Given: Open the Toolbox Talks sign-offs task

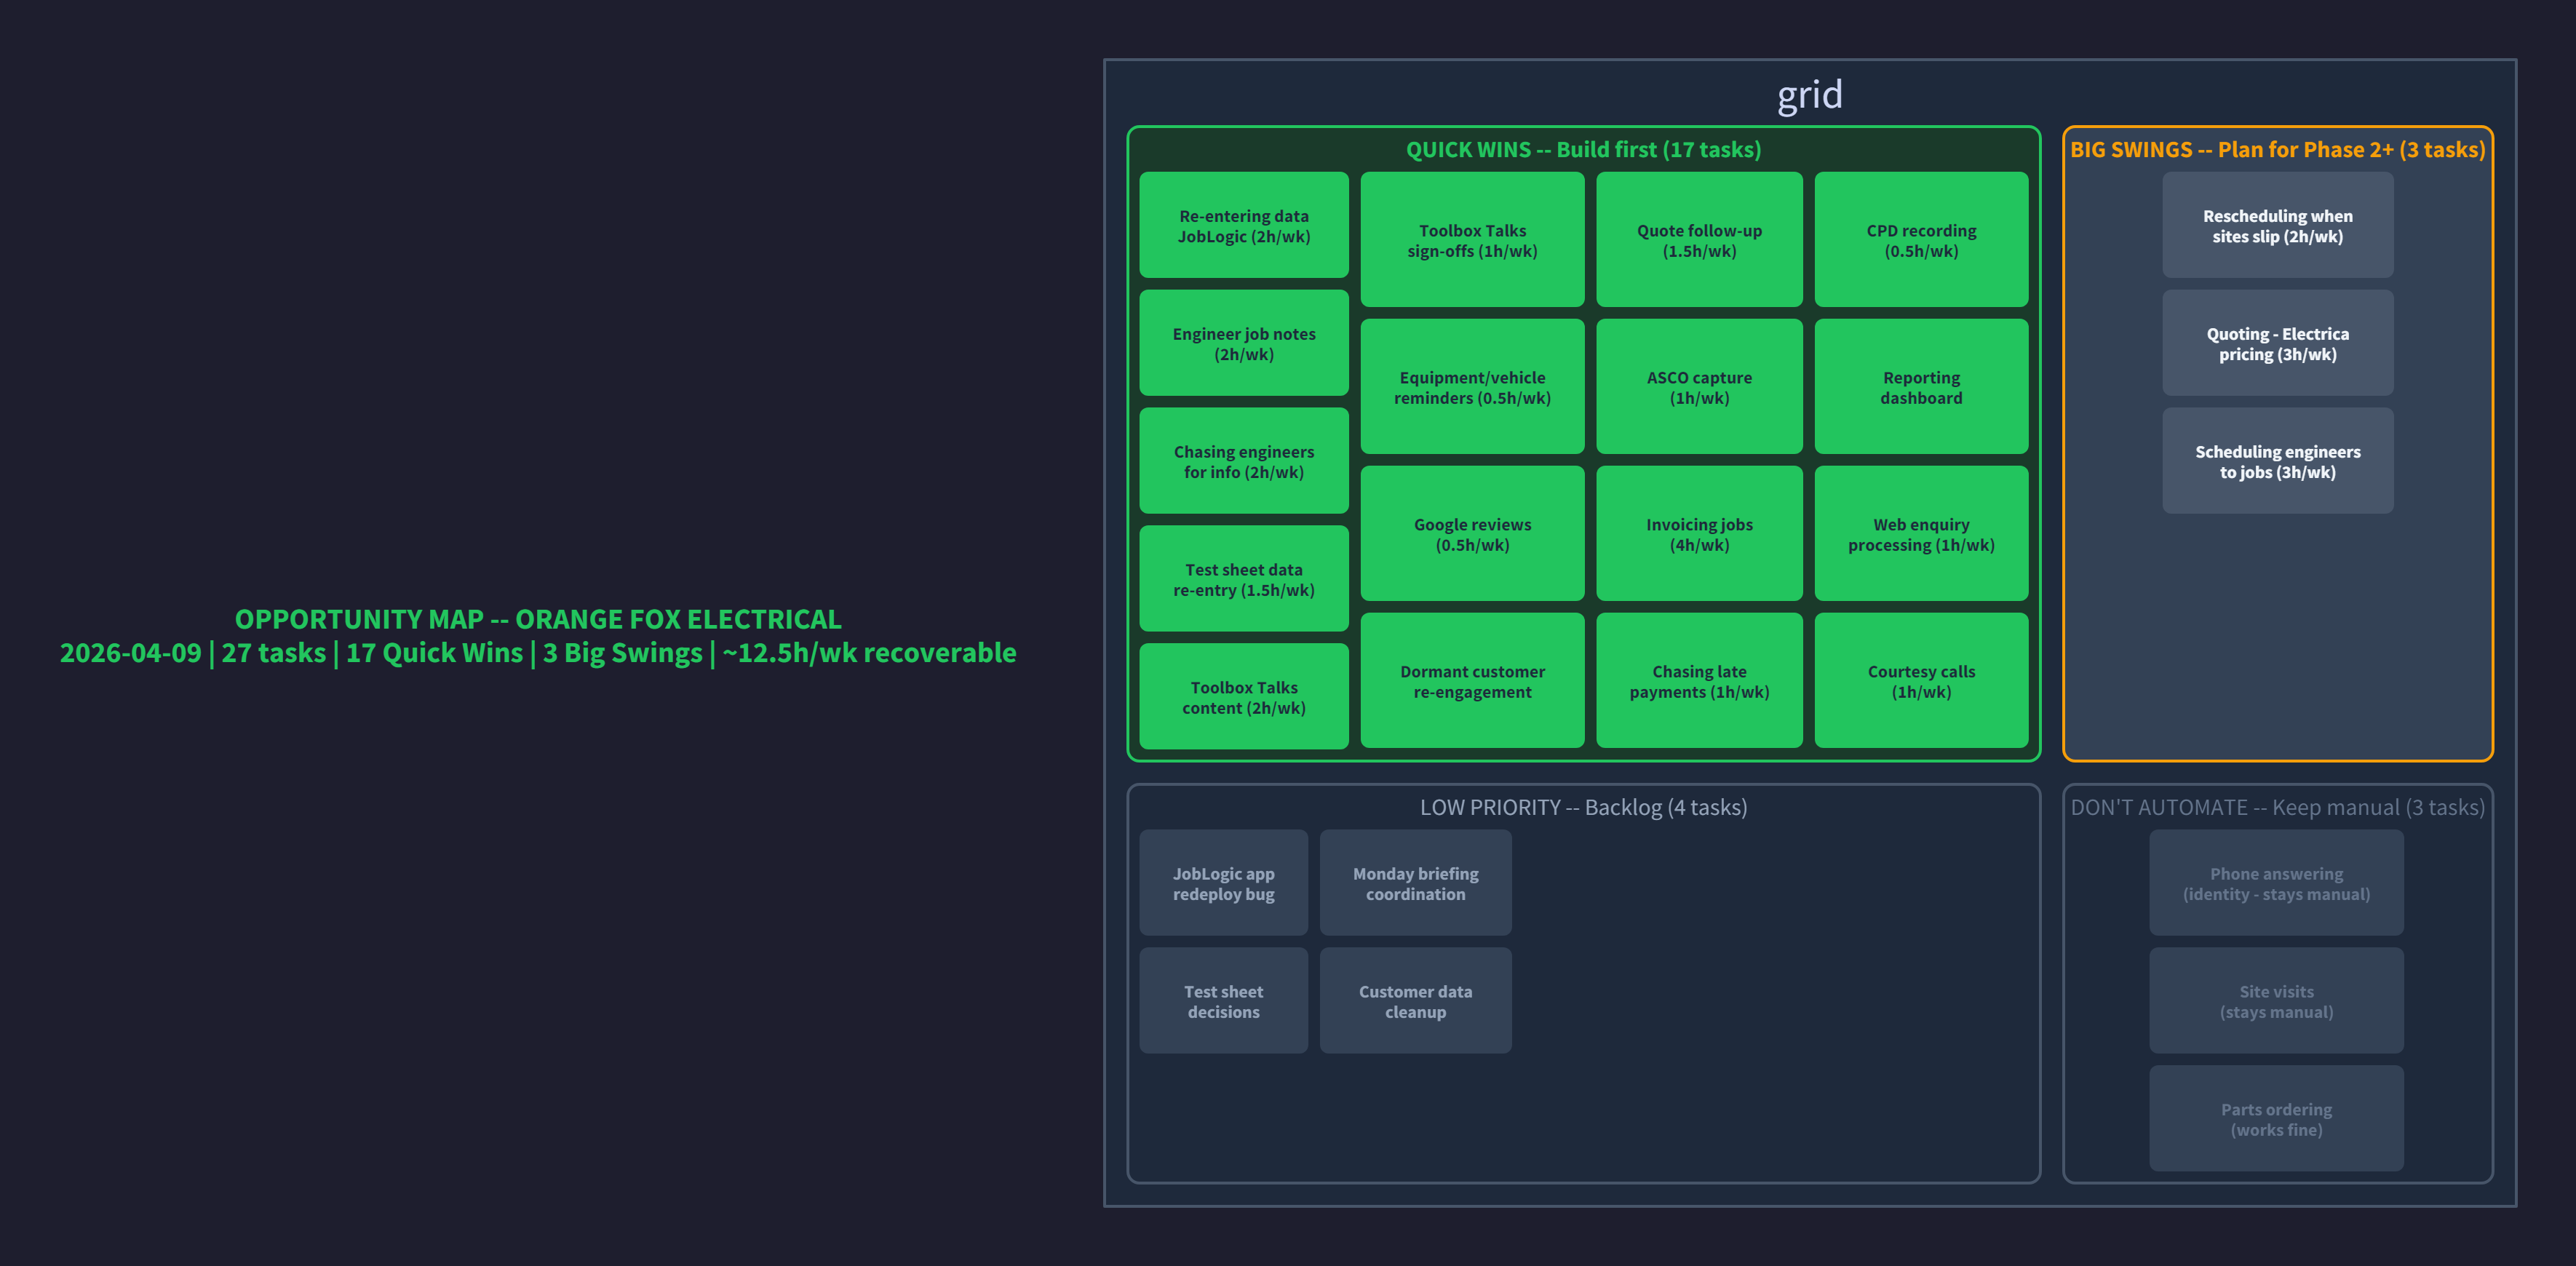Looking at the screenshot, I should pyautogui.click(x=1472, y=240).
